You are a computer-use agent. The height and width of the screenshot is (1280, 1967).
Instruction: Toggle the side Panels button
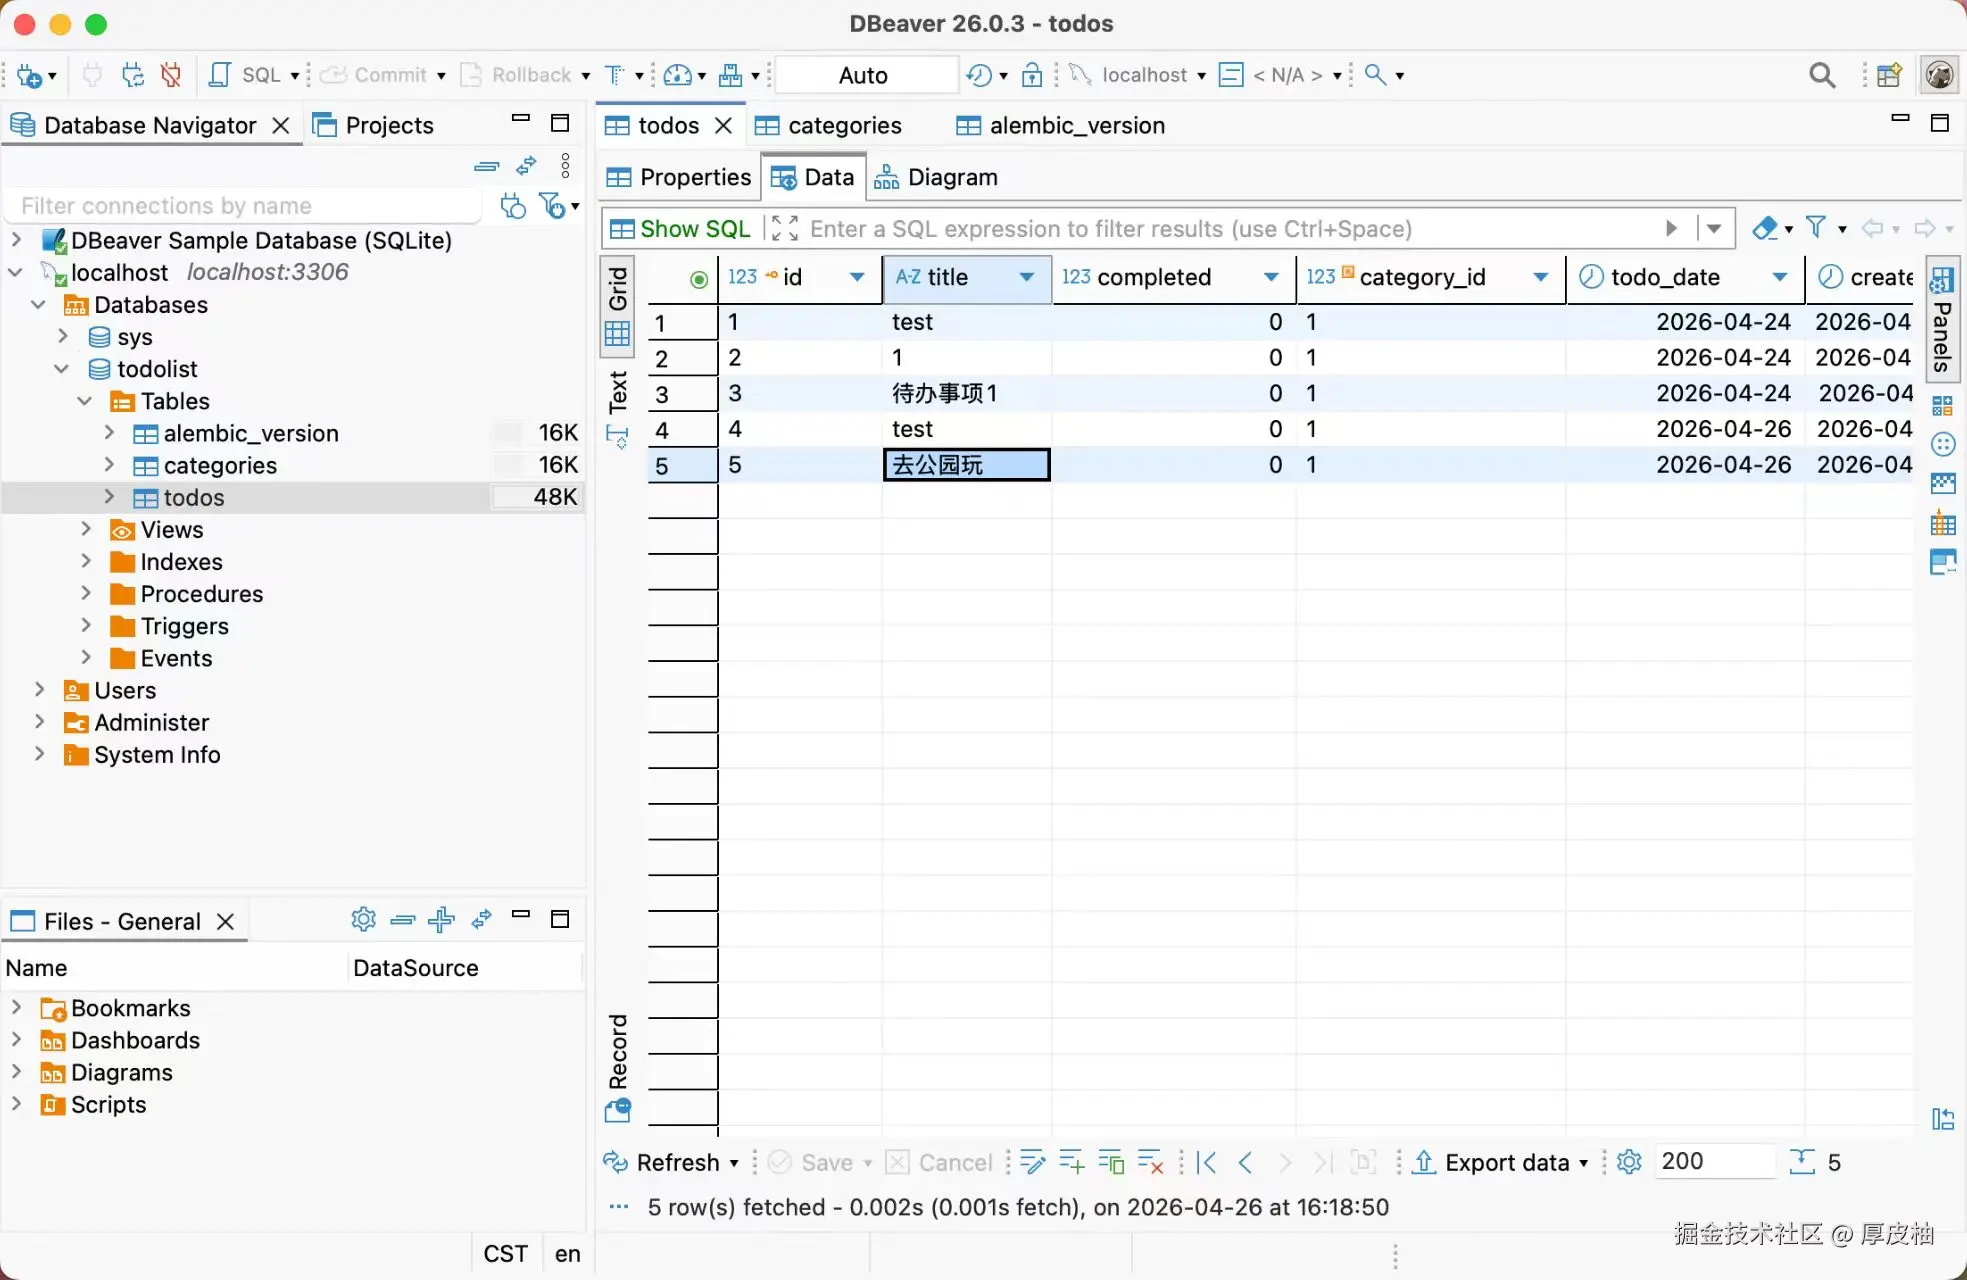[1942, 320]
